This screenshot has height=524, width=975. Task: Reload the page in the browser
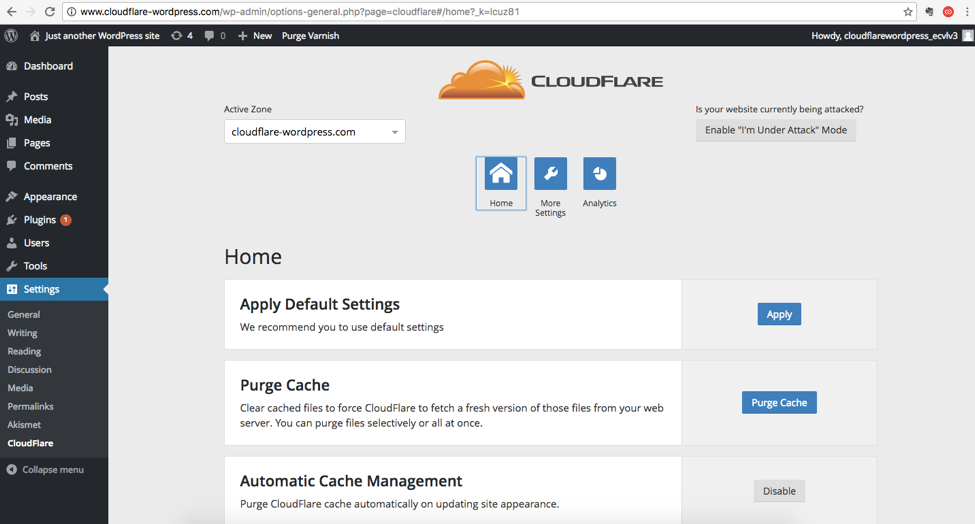click(x=50, y=12)
